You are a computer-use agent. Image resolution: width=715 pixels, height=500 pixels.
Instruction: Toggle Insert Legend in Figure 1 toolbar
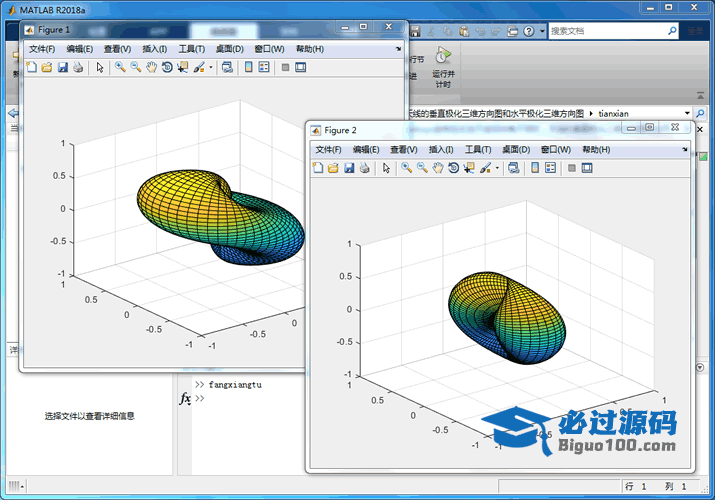click(263, 67)
